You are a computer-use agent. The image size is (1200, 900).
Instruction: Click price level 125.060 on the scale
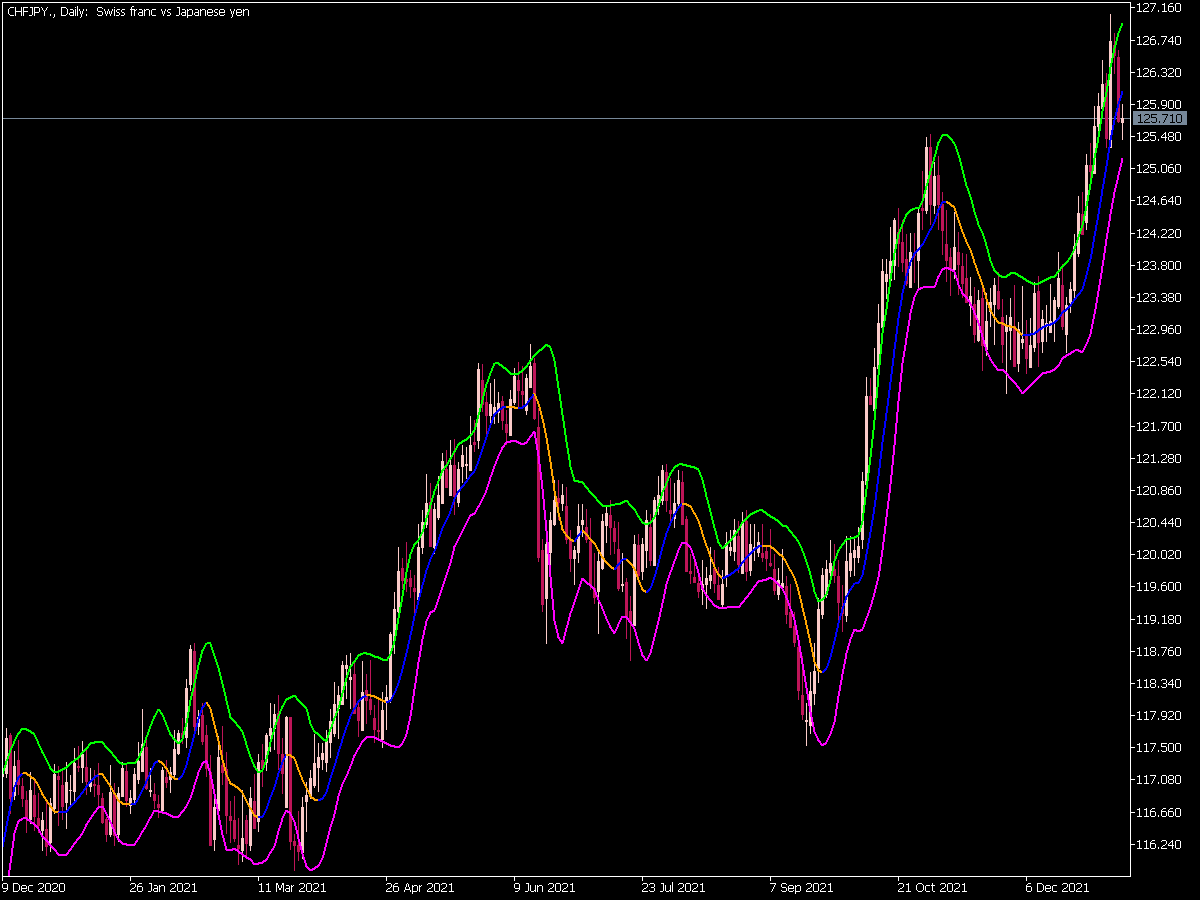coord(1160,169)
